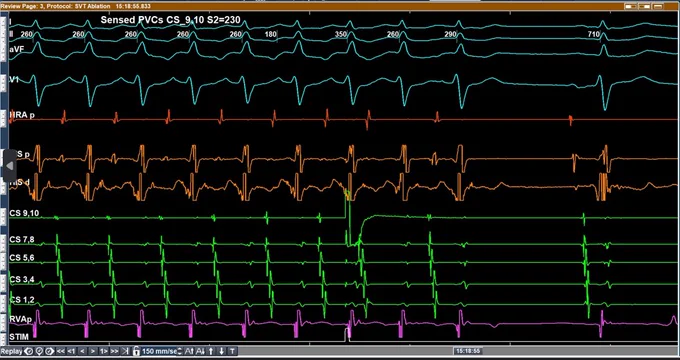Select the CS 7,8 channel label
This screenshot has height=360, width=680.
(22, 240)
